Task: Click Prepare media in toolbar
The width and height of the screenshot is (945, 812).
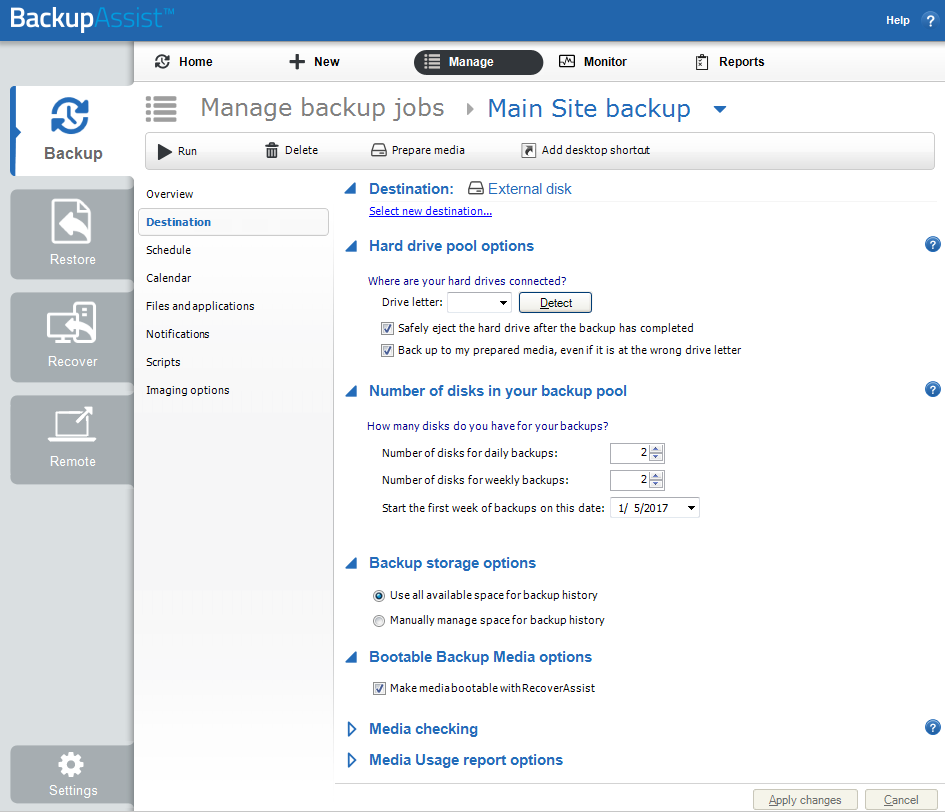Action: [418, 150]
